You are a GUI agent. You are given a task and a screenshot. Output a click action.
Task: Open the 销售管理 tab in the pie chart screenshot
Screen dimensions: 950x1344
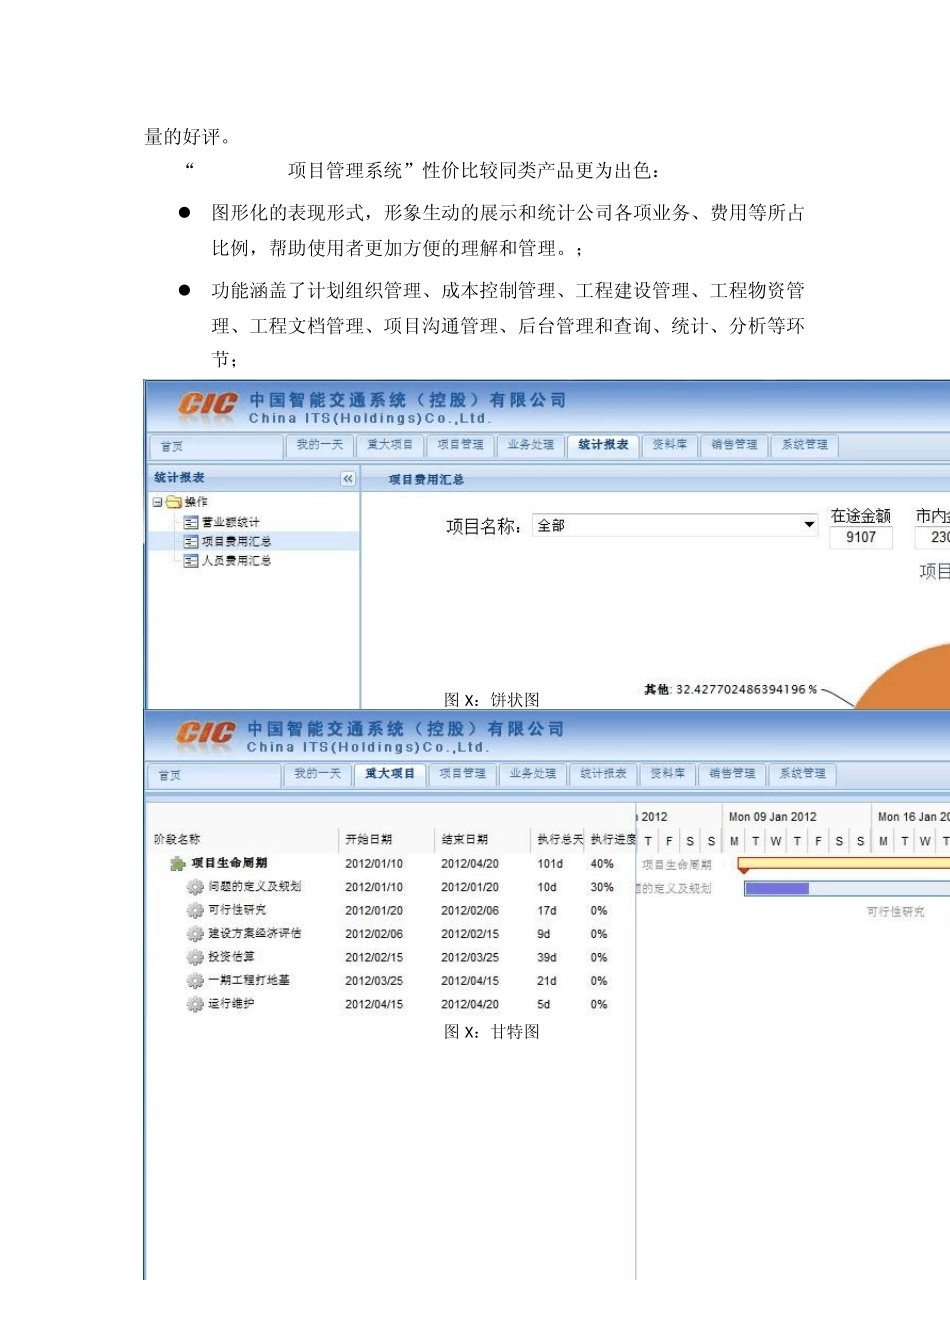[x=735, y=445]
